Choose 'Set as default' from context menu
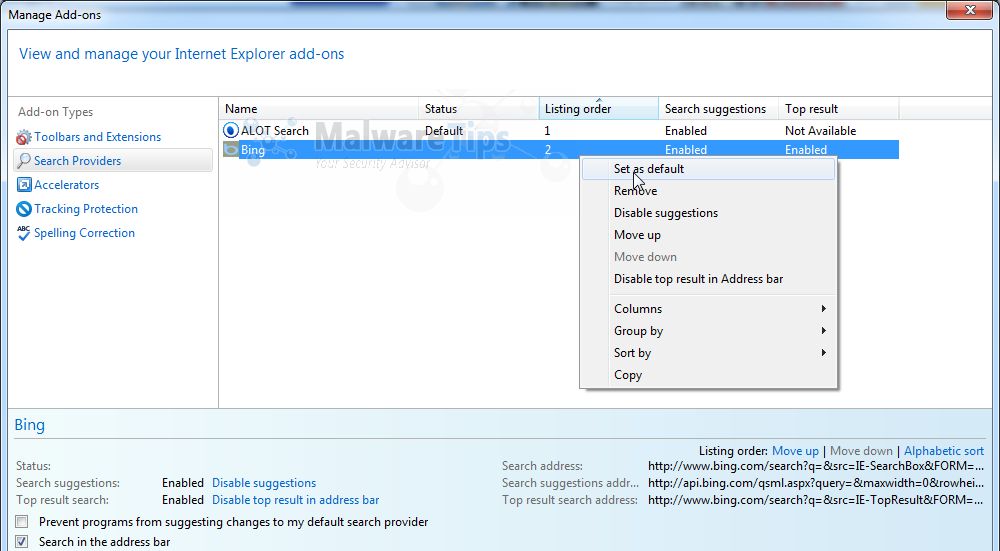This screenshot has width=1000, height=551. 708,169
